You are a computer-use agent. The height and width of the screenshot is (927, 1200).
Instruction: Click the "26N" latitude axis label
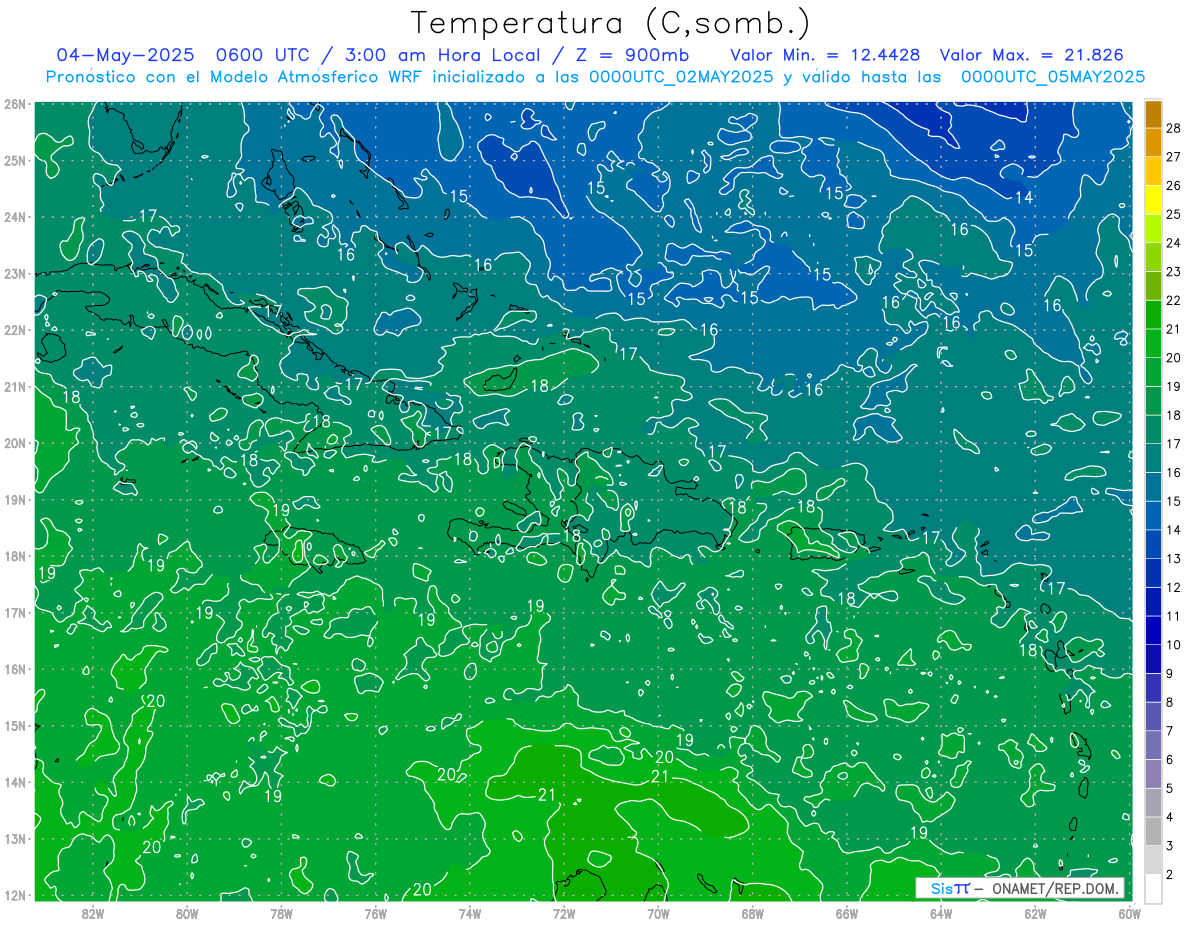point(15,104)
